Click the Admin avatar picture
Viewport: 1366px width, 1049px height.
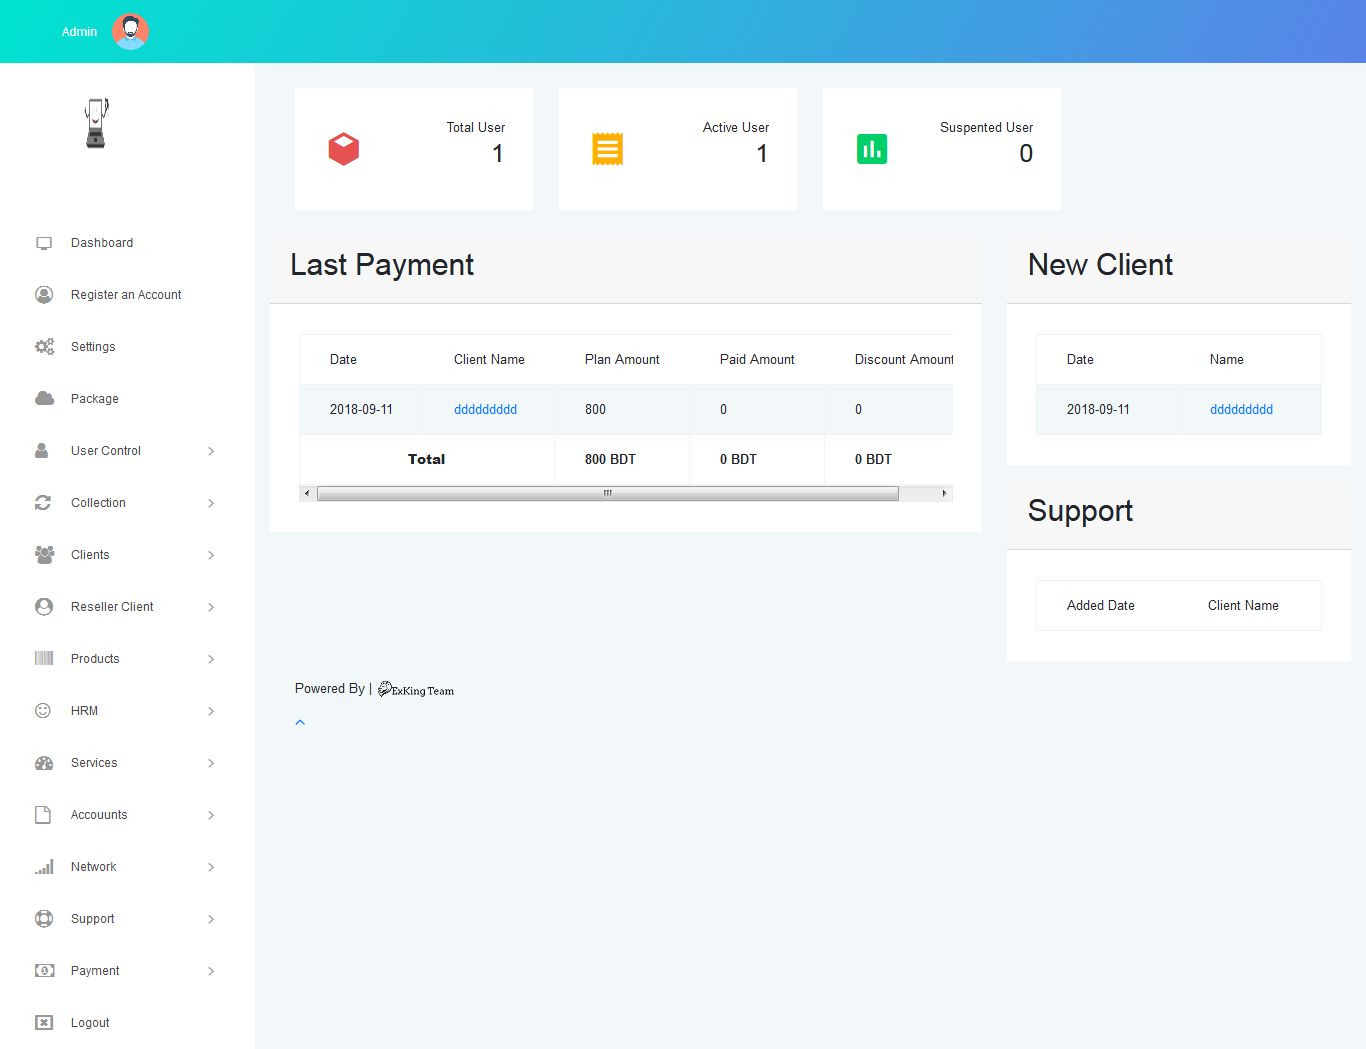(130, 32)
